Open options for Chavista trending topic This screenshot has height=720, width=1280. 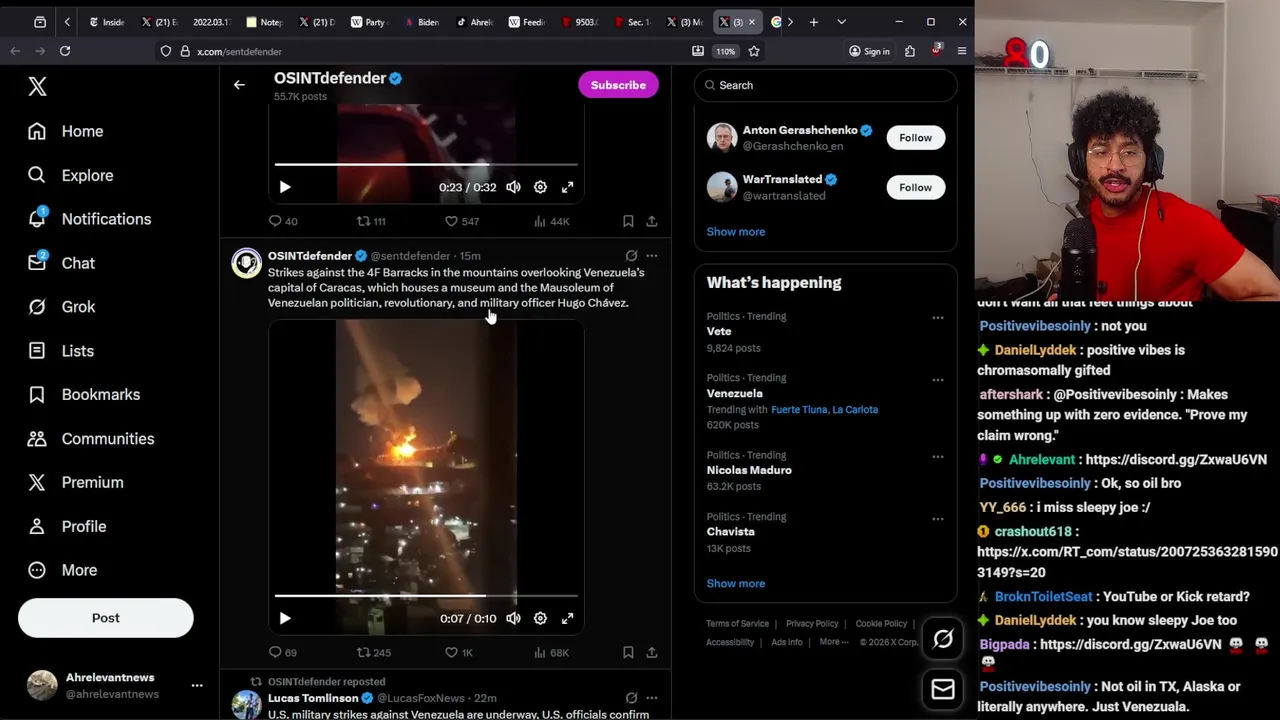(938, 518)
